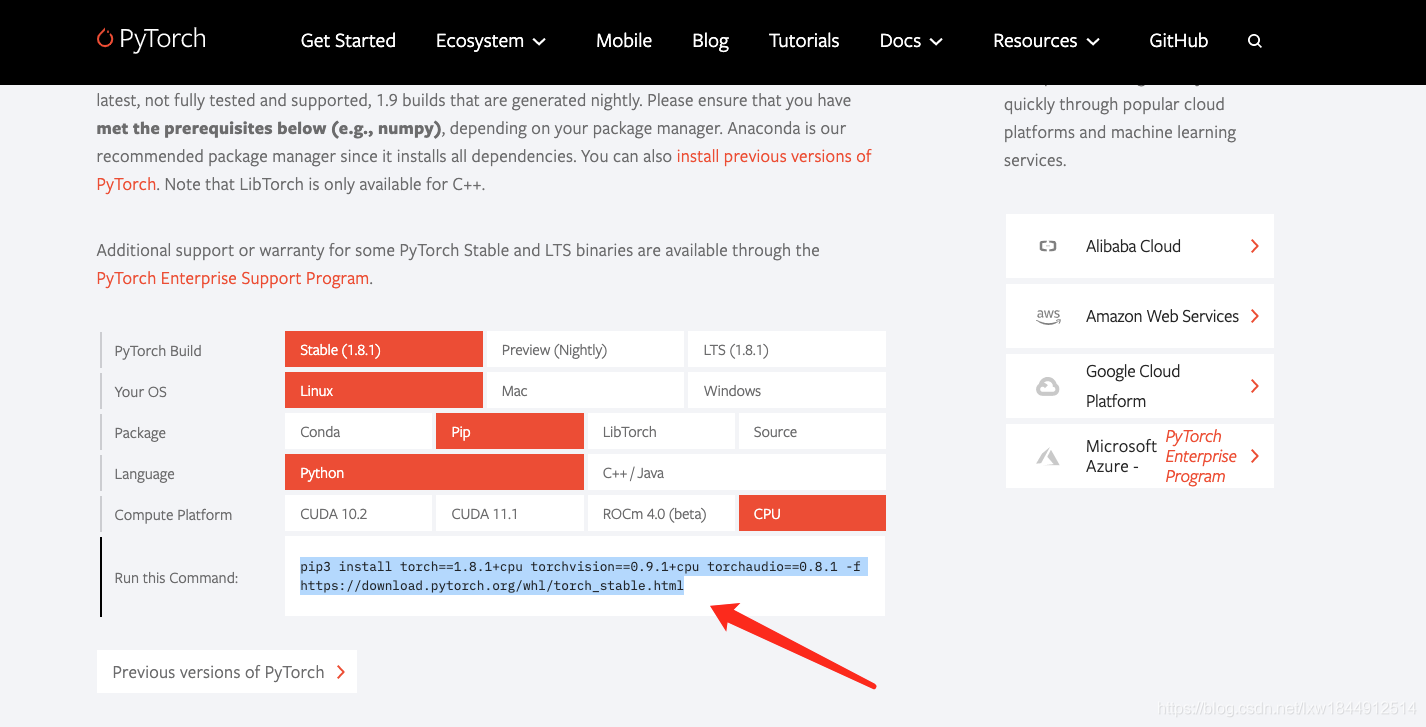
Task: Click the arrow in Previous versions button
Action: pos(340,672)
